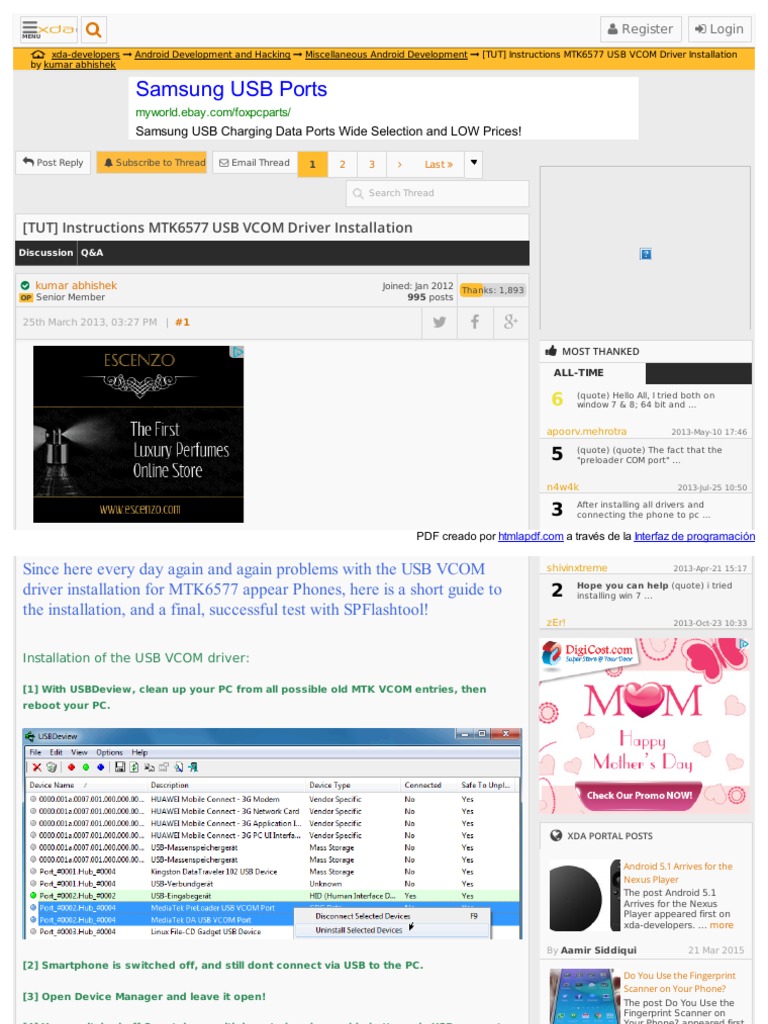Open Samsung USB Ports ad headline

[231, 89]
